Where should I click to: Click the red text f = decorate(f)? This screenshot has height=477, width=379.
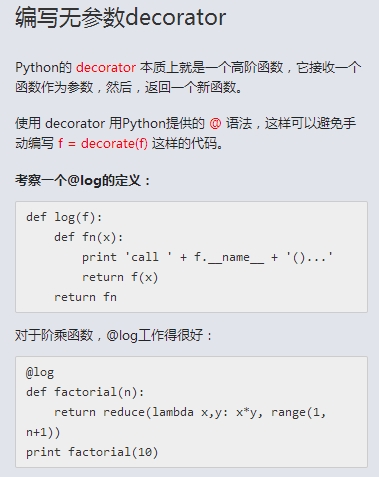click(x=103, y=144)
